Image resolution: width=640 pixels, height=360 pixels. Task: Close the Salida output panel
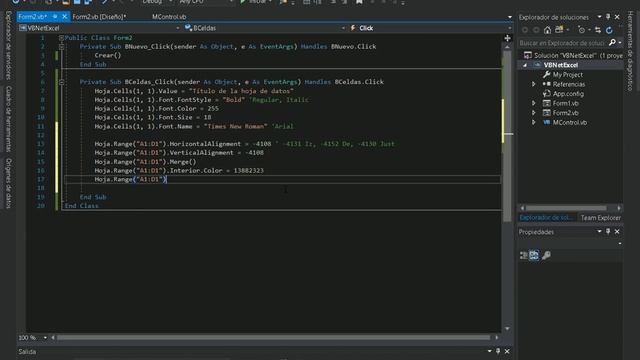tap(507, 351)
